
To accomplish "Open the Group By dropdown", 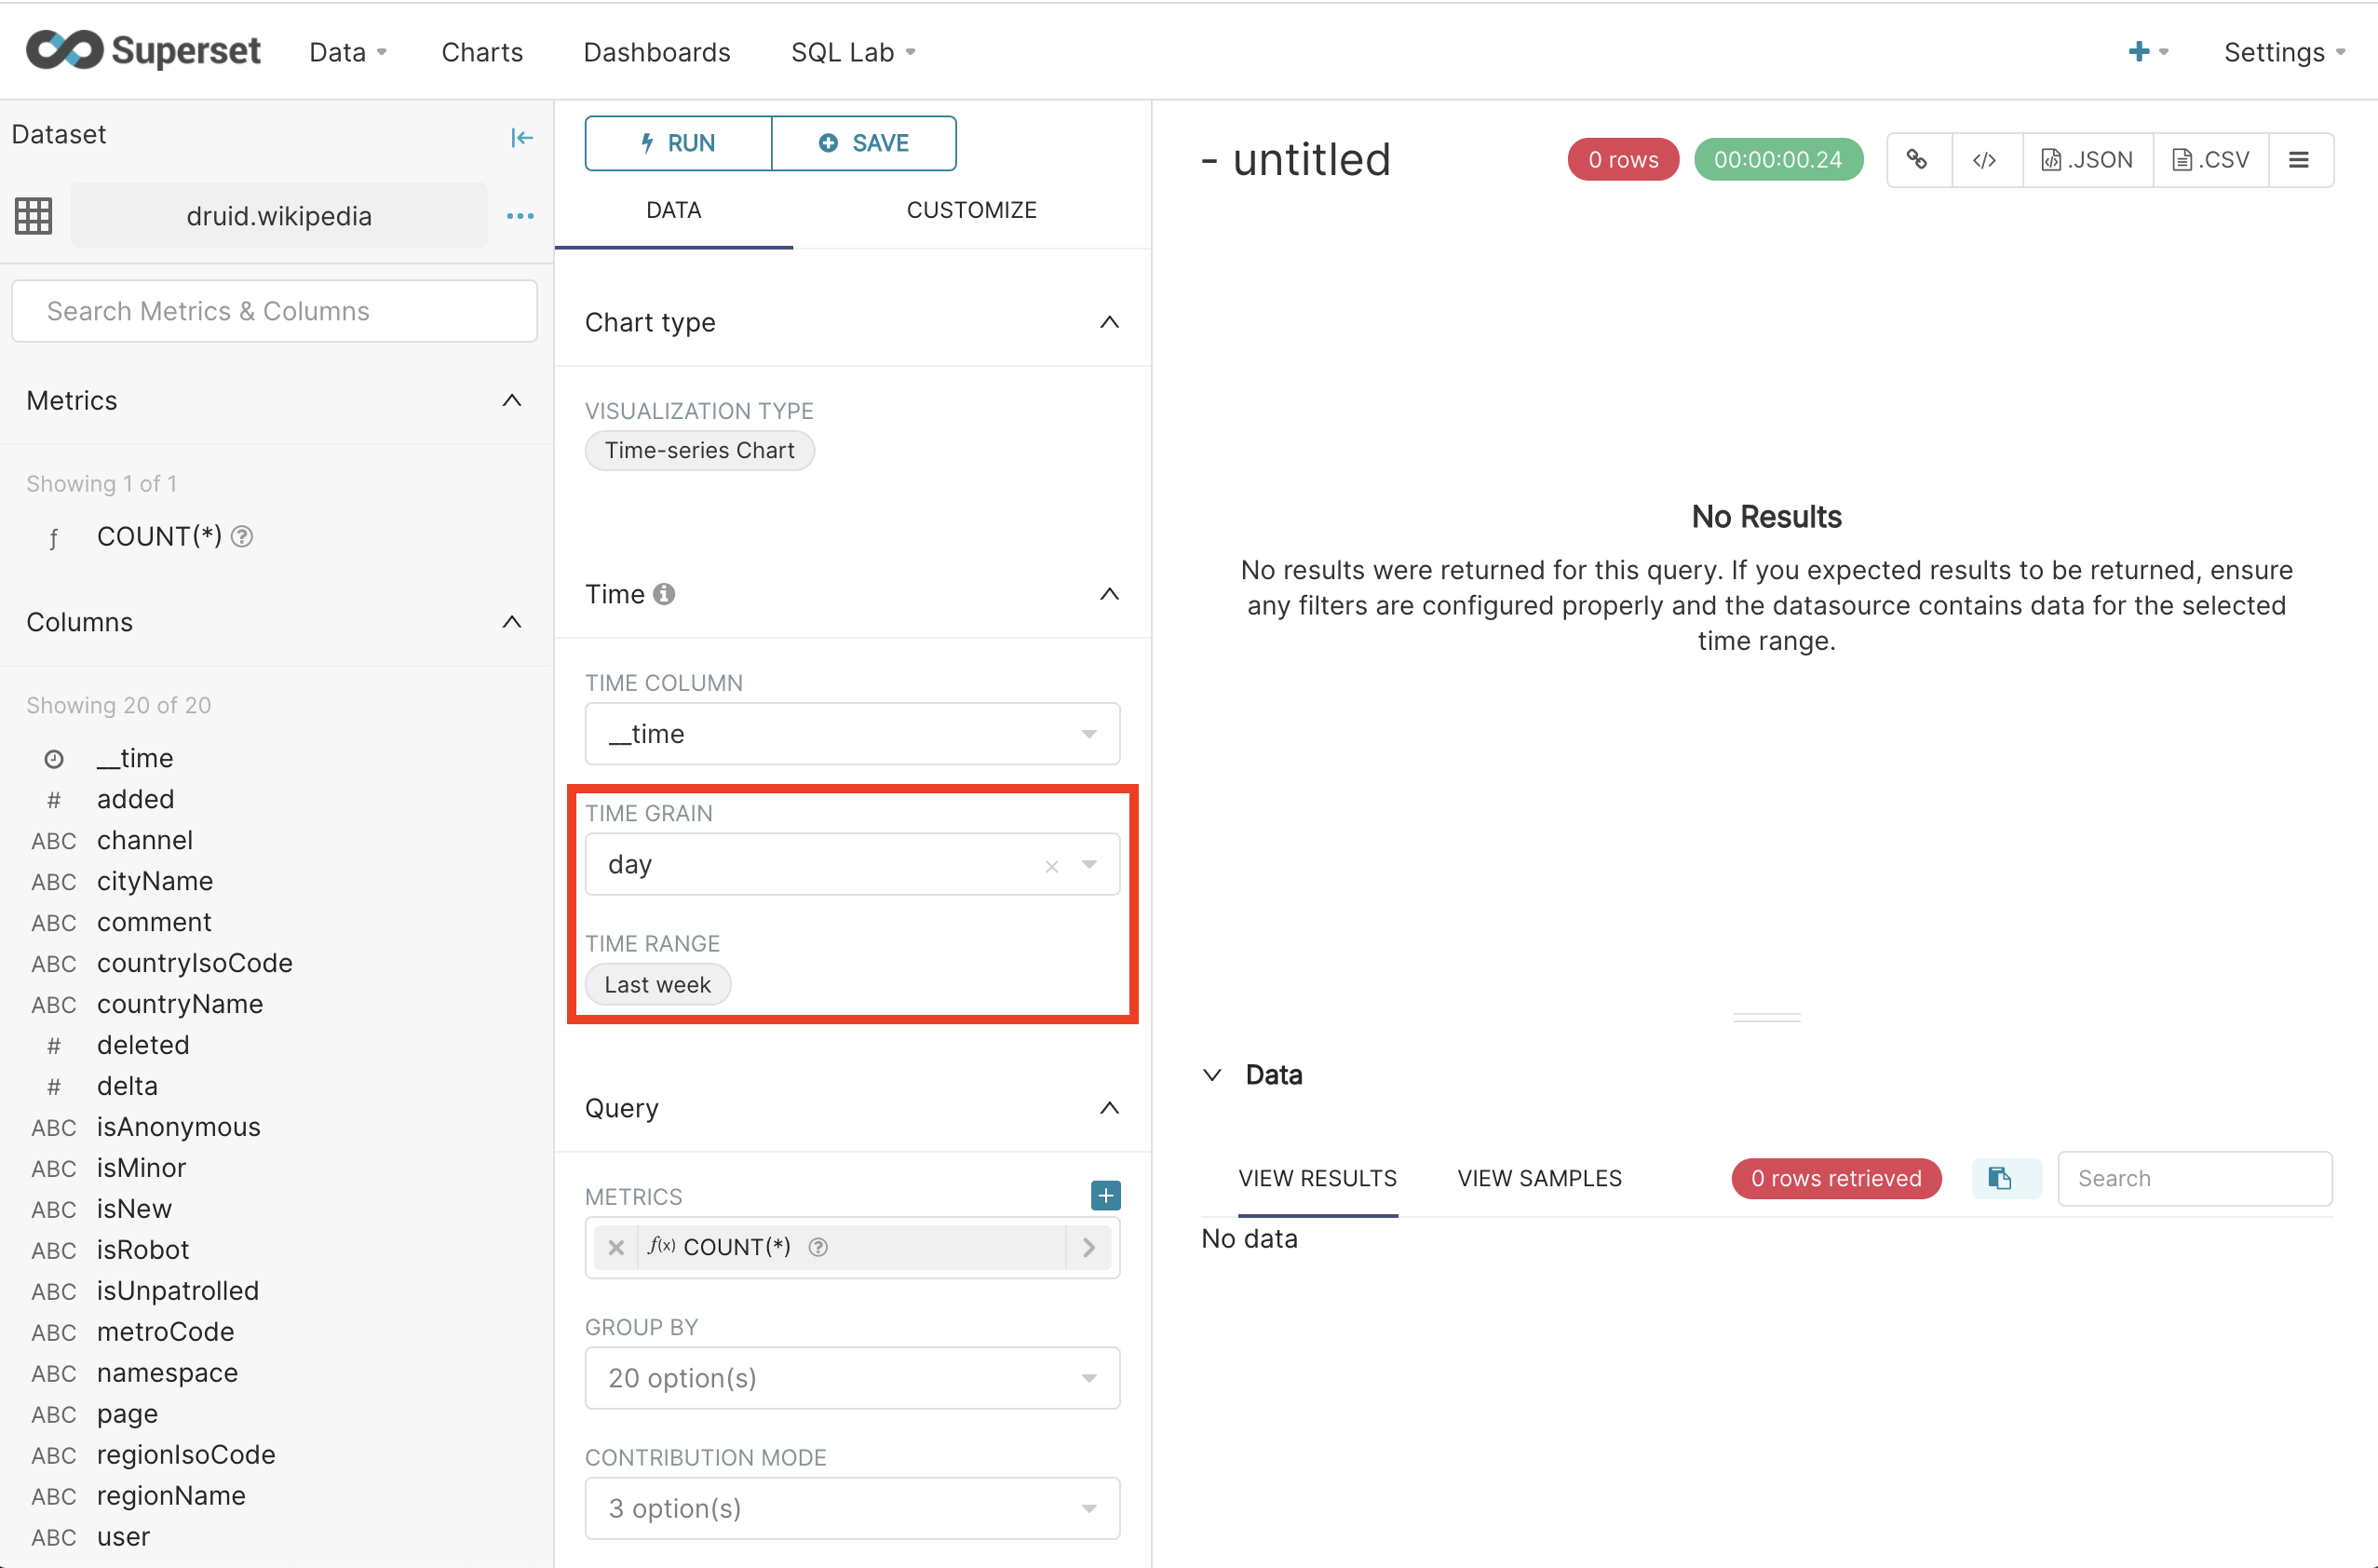I will 852,1378.
